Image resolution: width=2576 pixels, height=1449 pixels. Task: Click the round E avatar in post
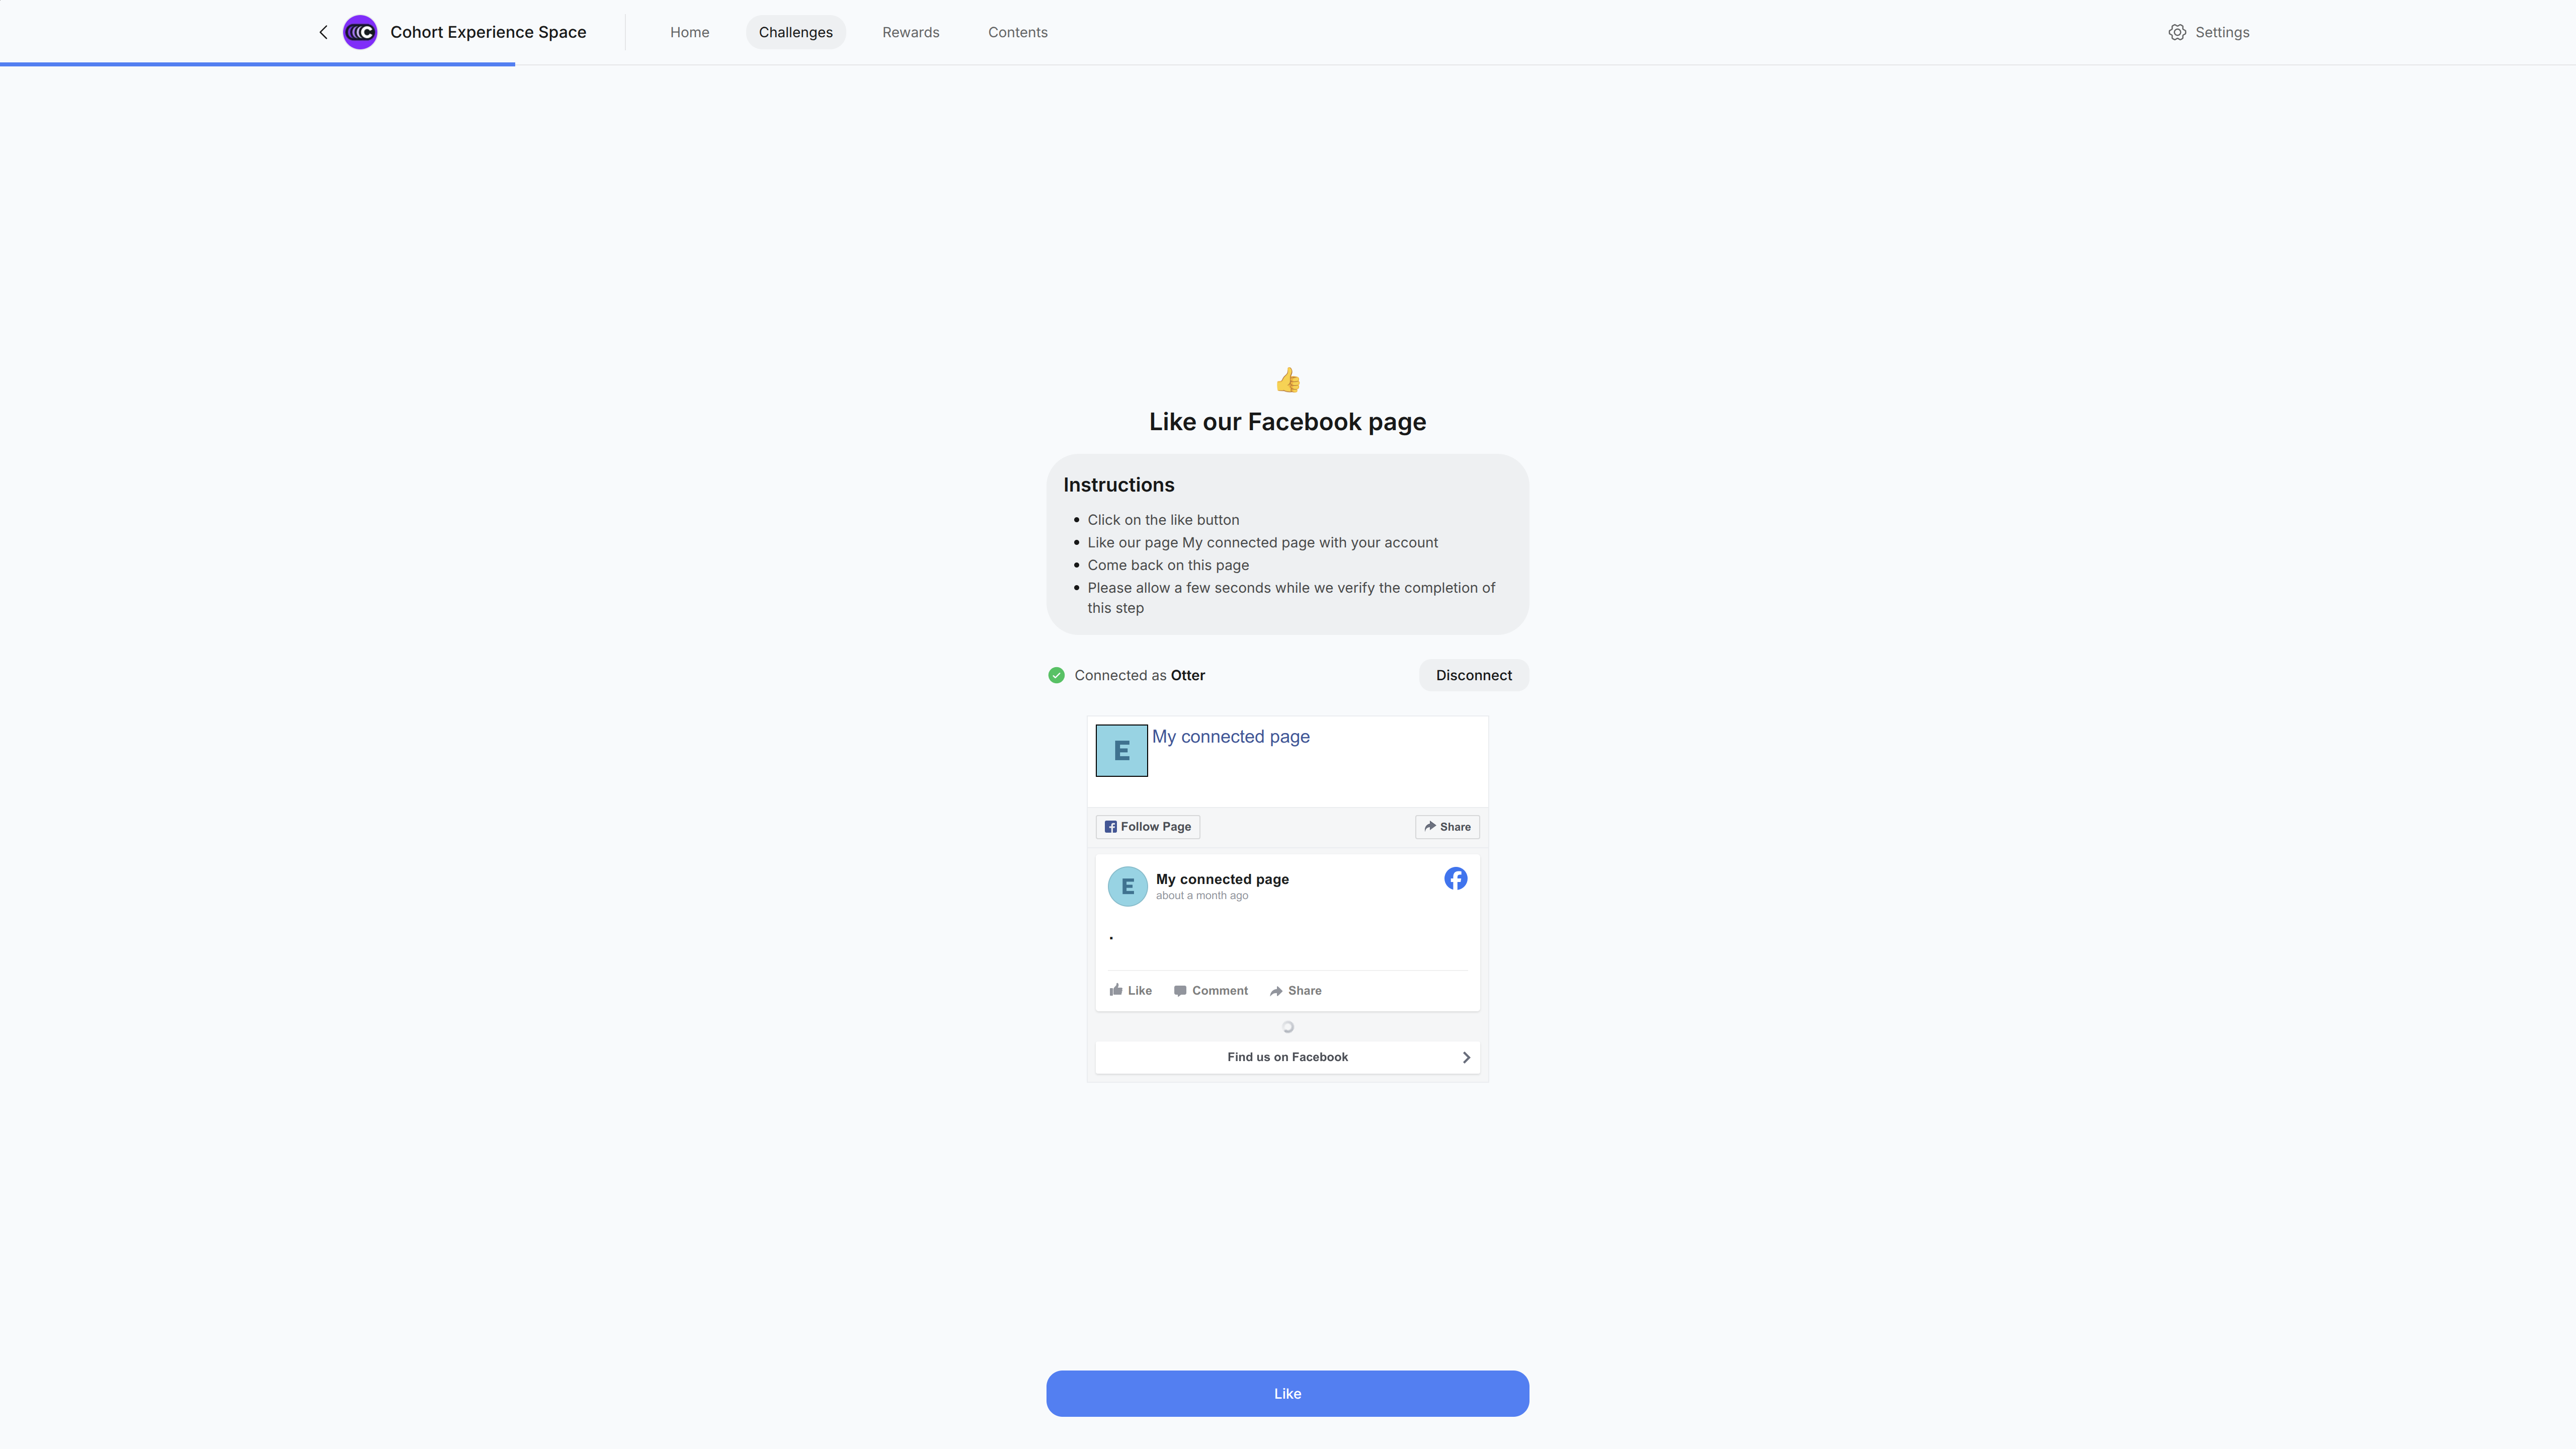coord(1127,886)
